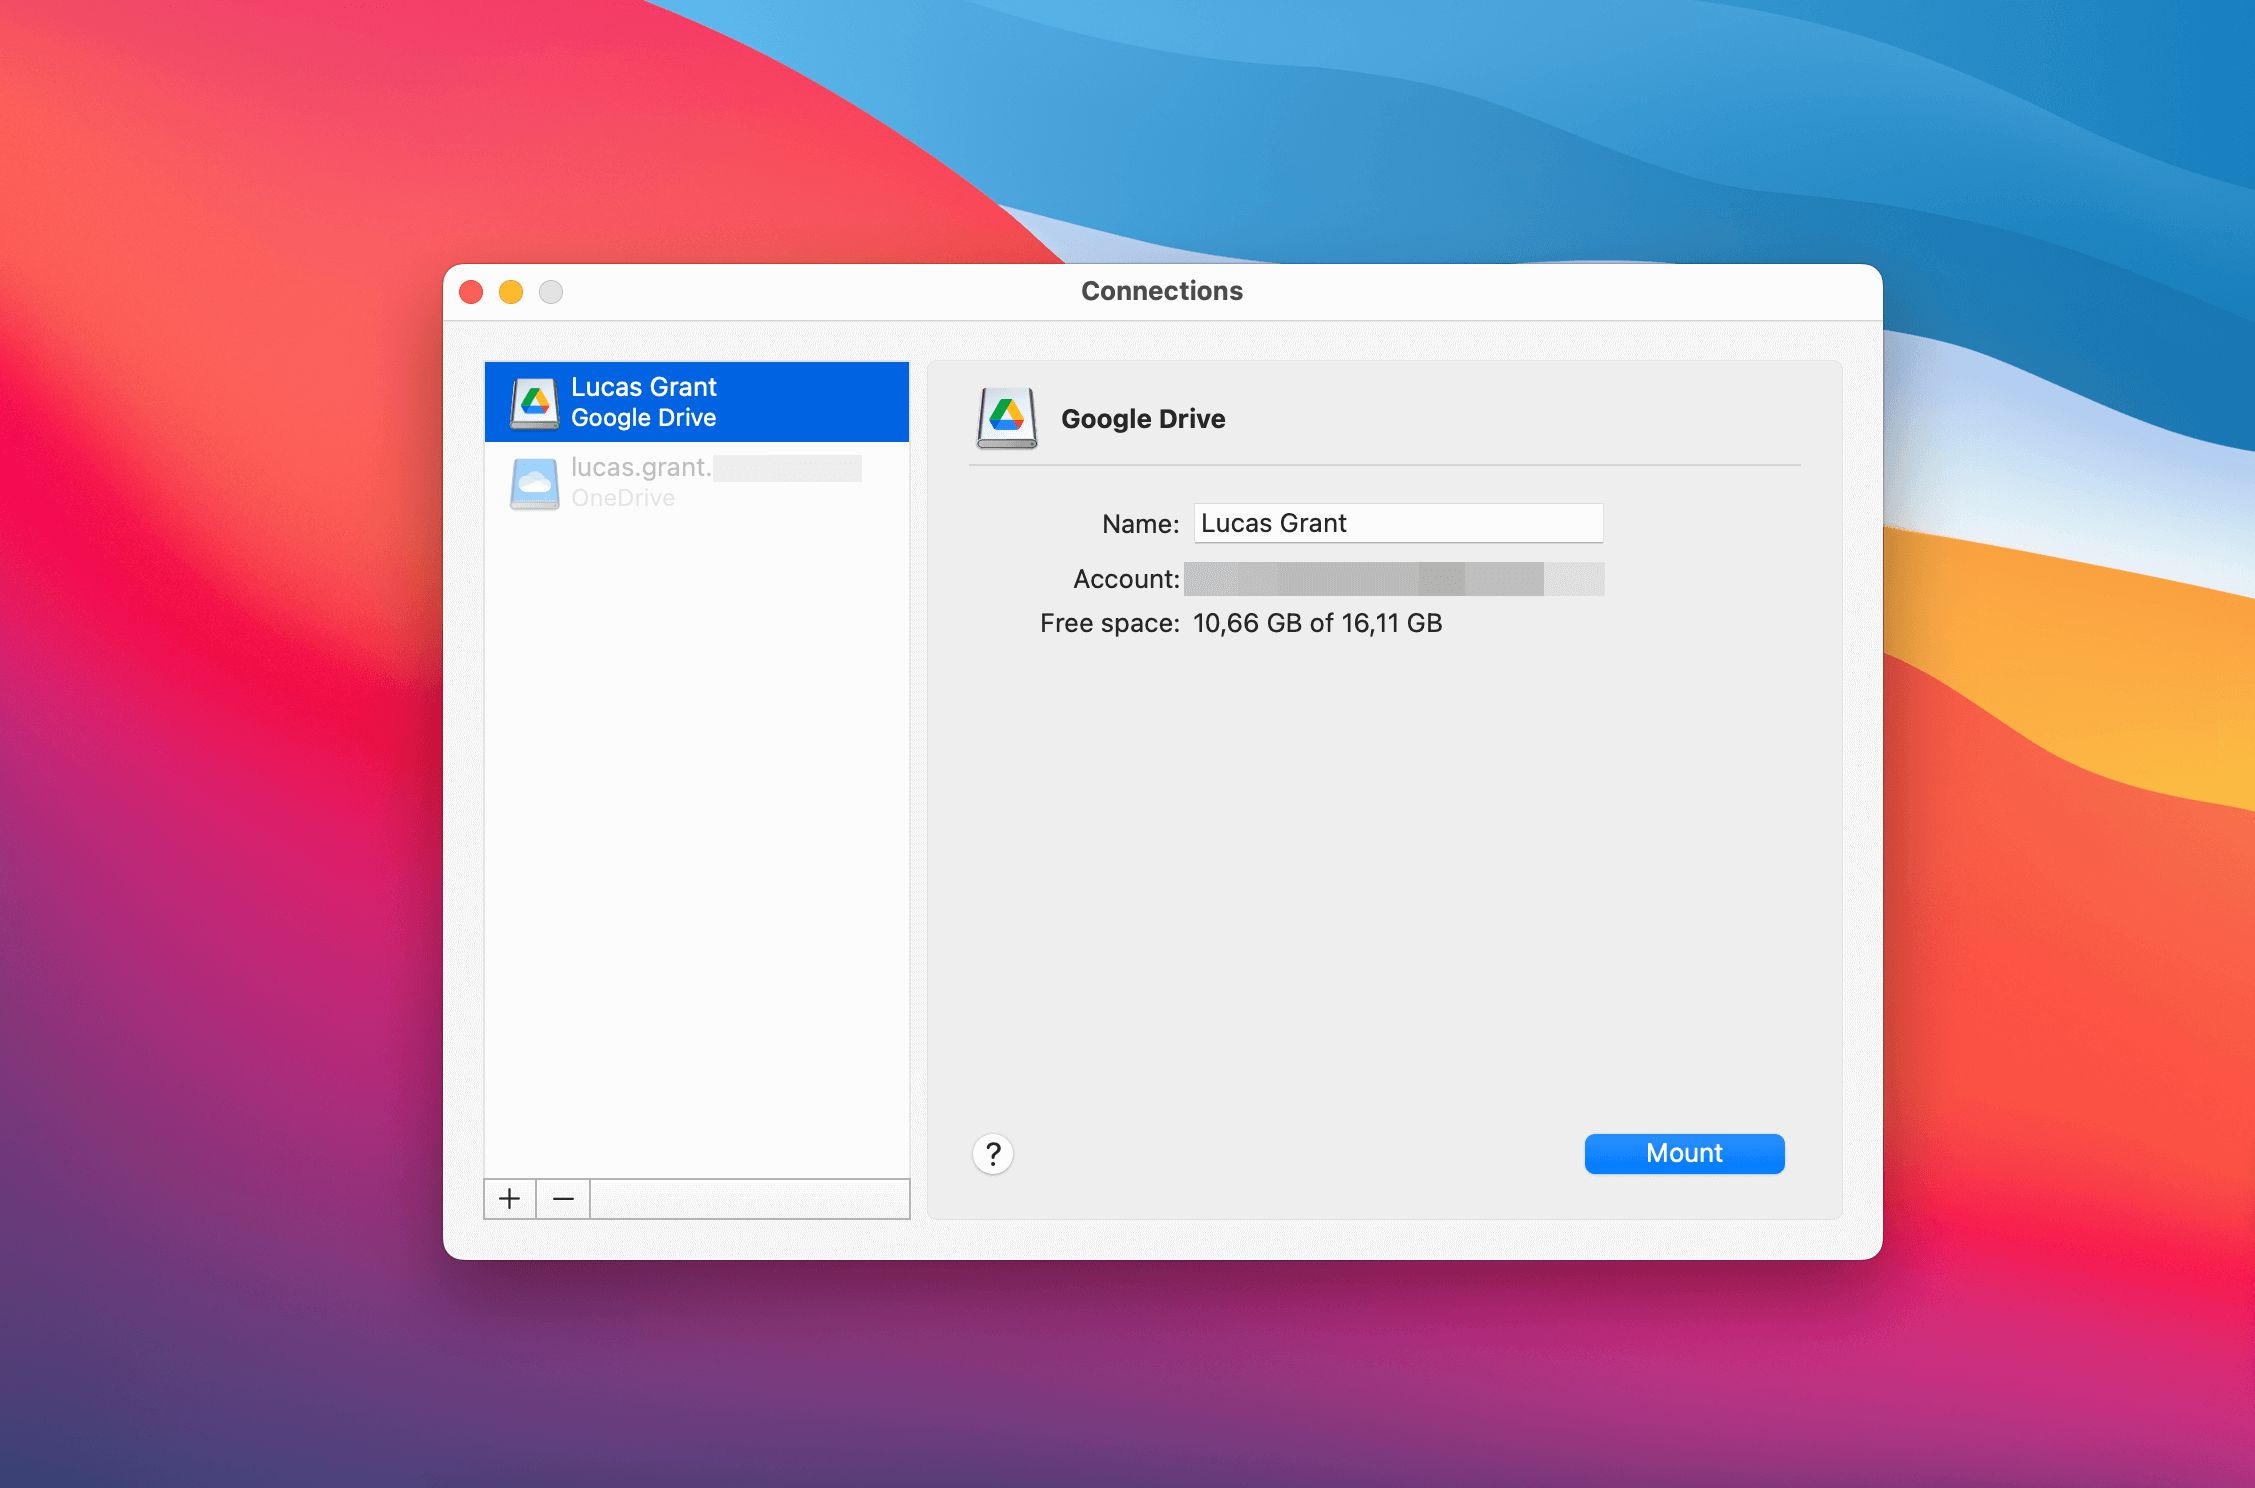Select the Lucas Grant Google Drive connection
2255x1488 pixels.
tap(696, 401)
